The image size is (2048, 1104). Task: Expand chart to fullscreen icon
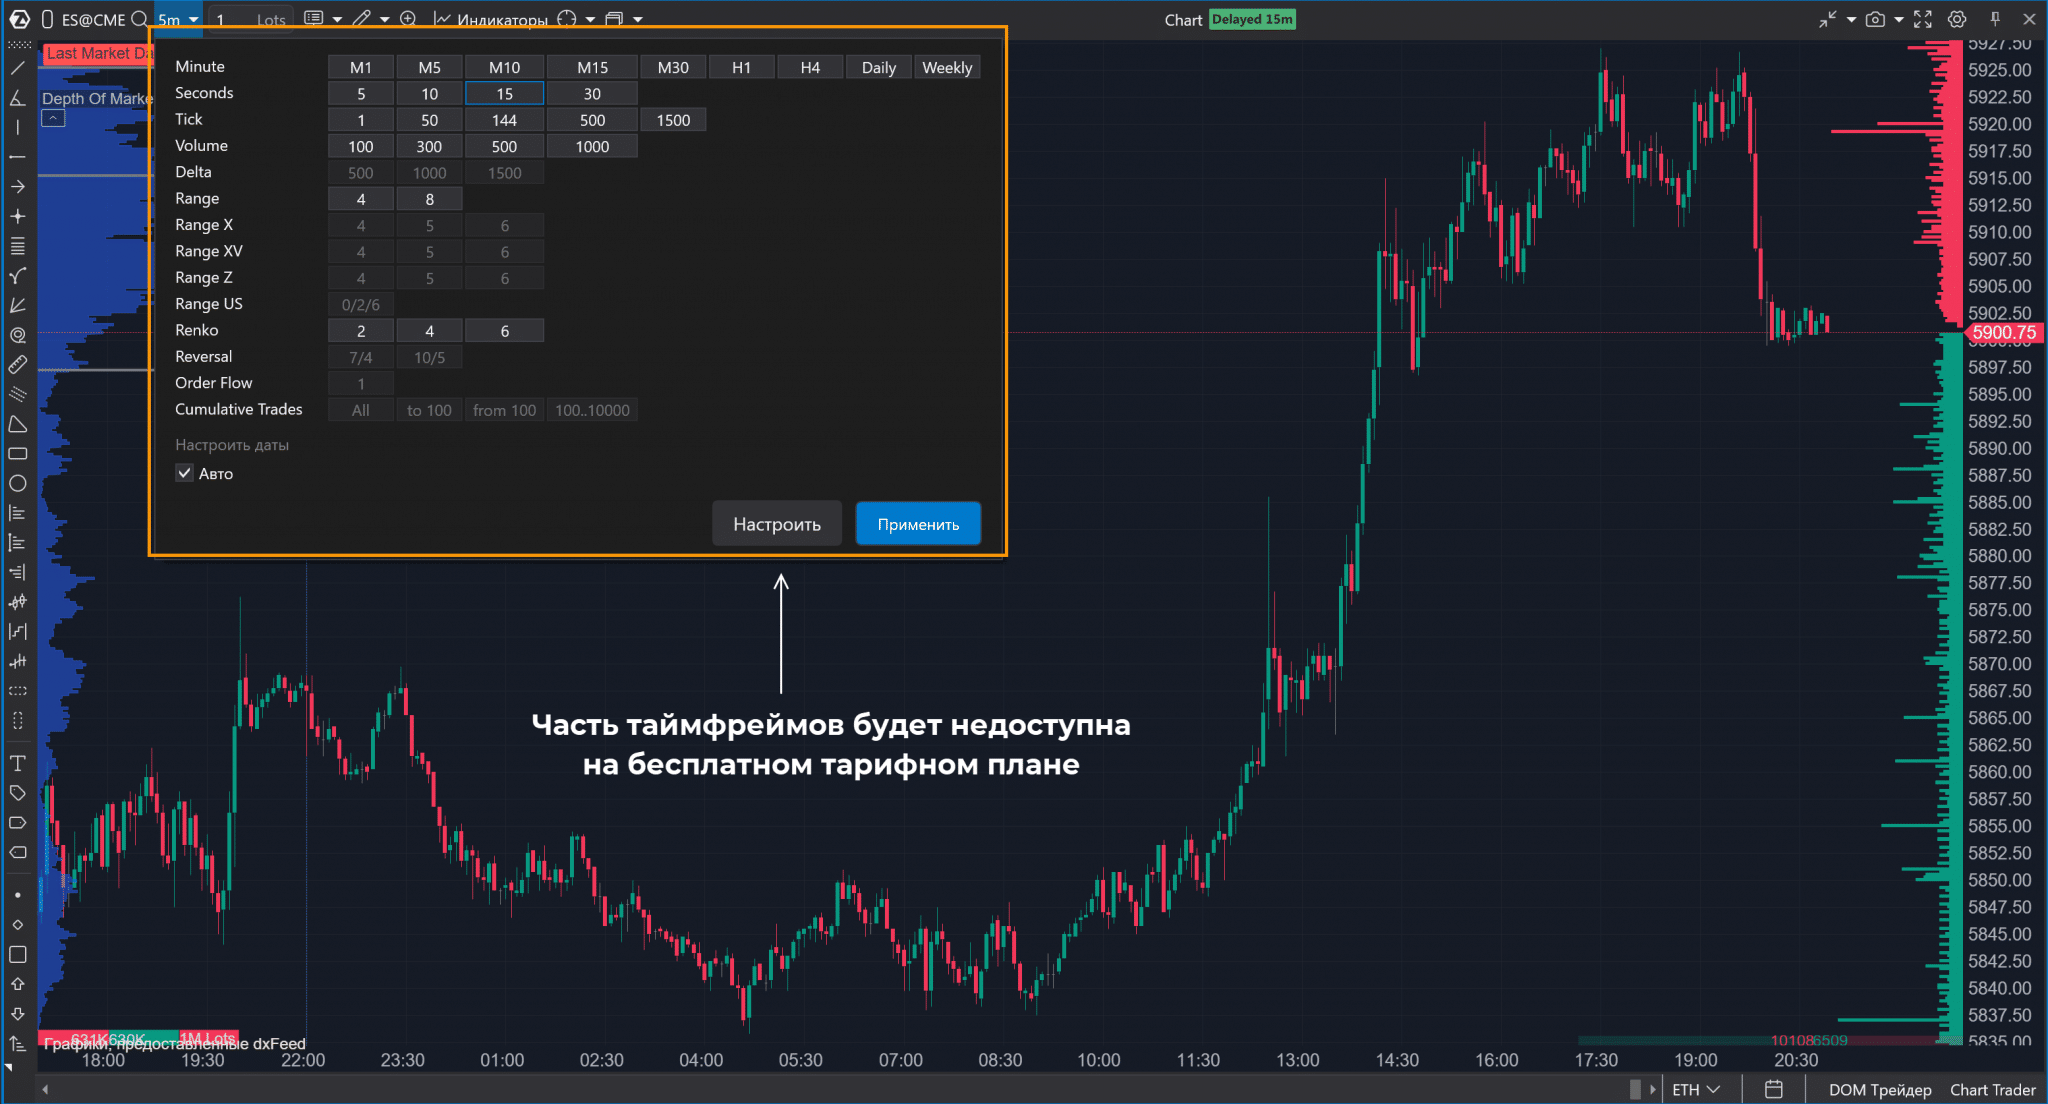click(x=1922, y=19)
